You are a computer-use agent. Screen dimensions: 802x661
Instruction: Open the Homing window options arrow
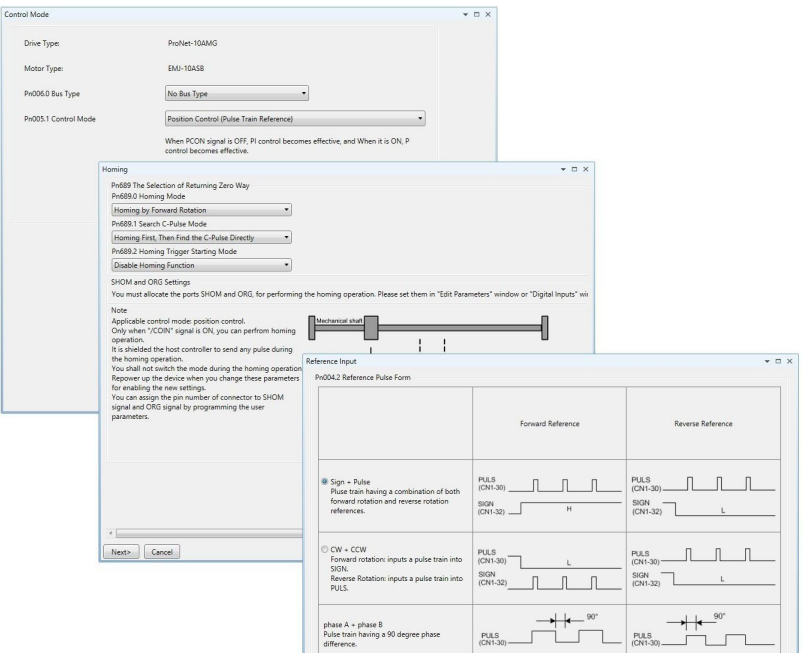[x=563, y=169]
